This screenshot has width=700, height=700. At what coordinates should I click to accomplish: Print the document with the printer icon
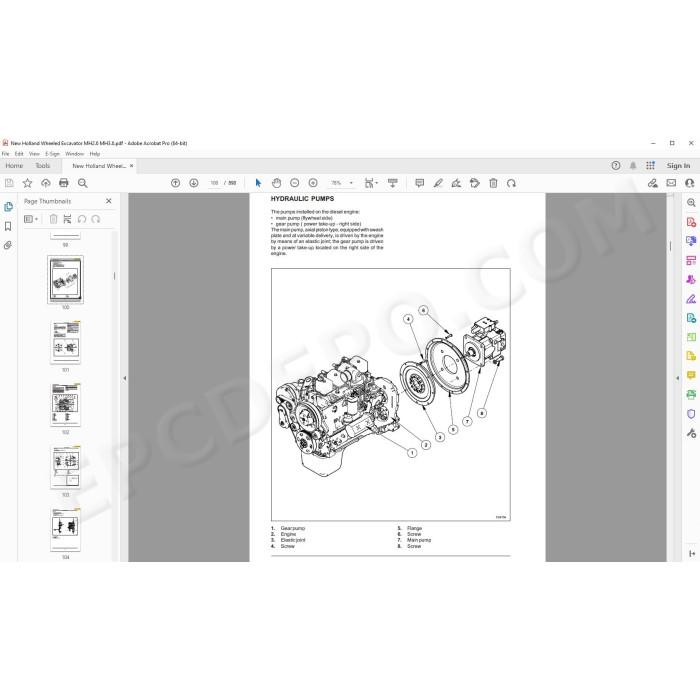pos(64,183)
